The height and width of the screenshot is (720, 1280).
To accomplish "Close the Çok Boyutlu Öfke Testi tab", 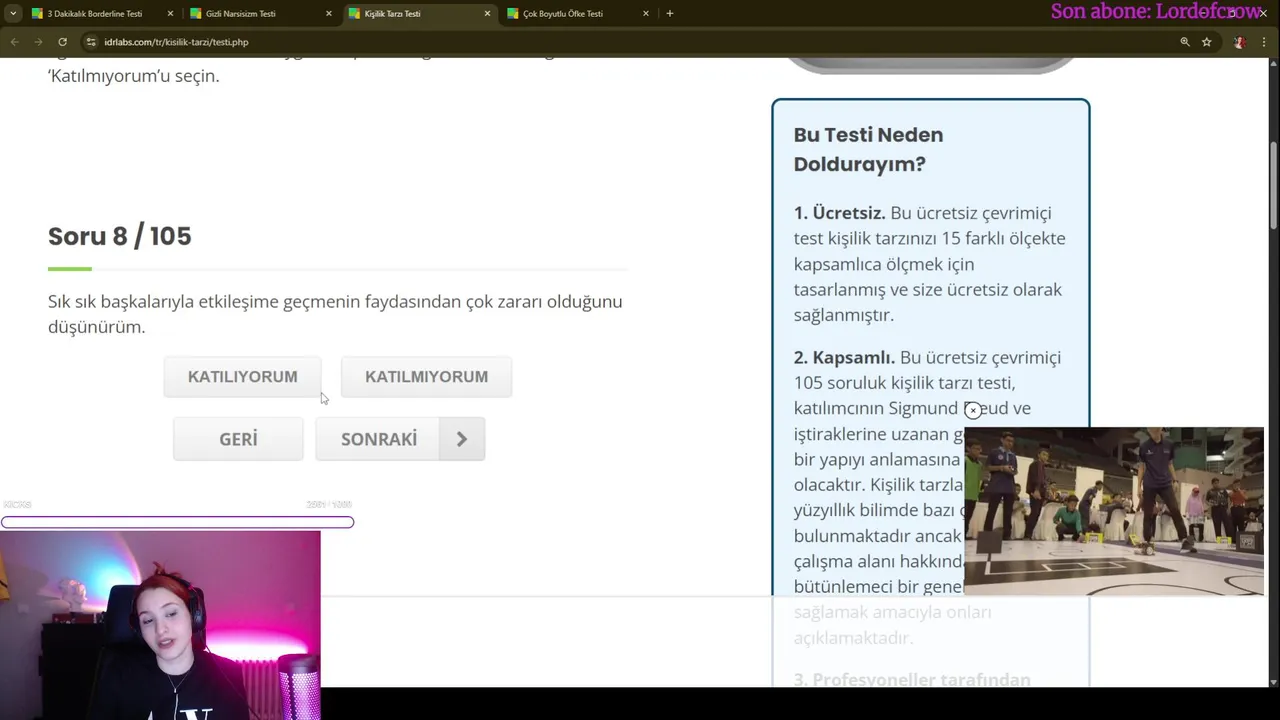I will tap(645, 14).
